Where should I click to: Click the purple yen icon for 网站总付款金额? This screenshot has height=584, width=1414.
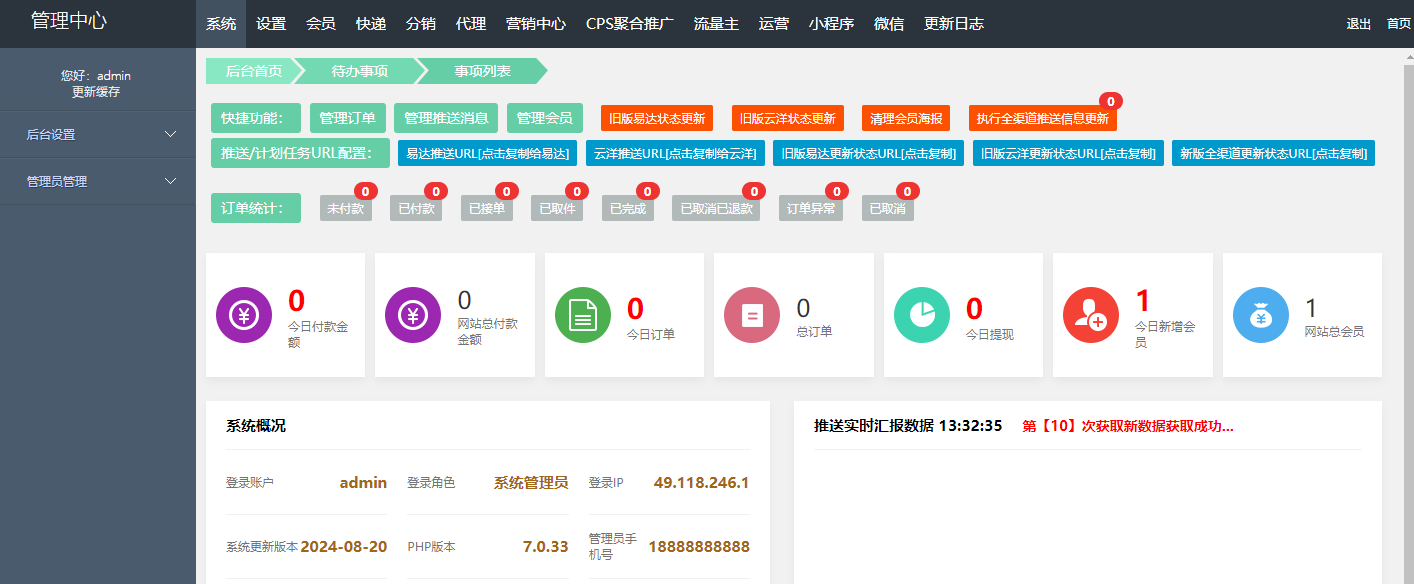coord(413,315)
